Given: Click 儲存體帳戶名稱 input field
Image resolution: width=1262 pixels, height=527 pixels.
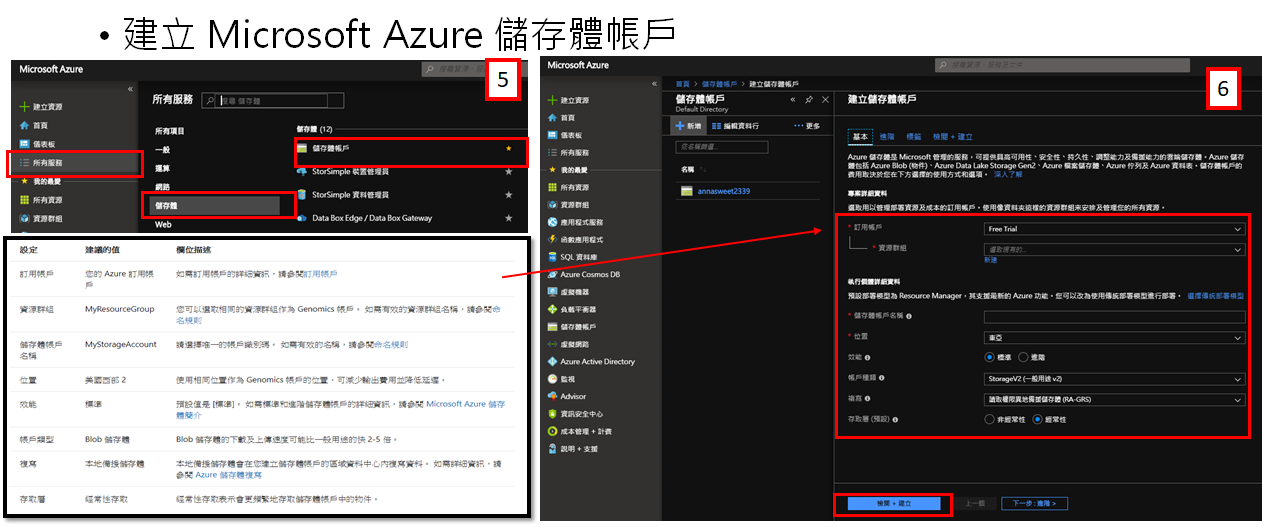Looking at the screenshot, I should (x=1114, y=316).
